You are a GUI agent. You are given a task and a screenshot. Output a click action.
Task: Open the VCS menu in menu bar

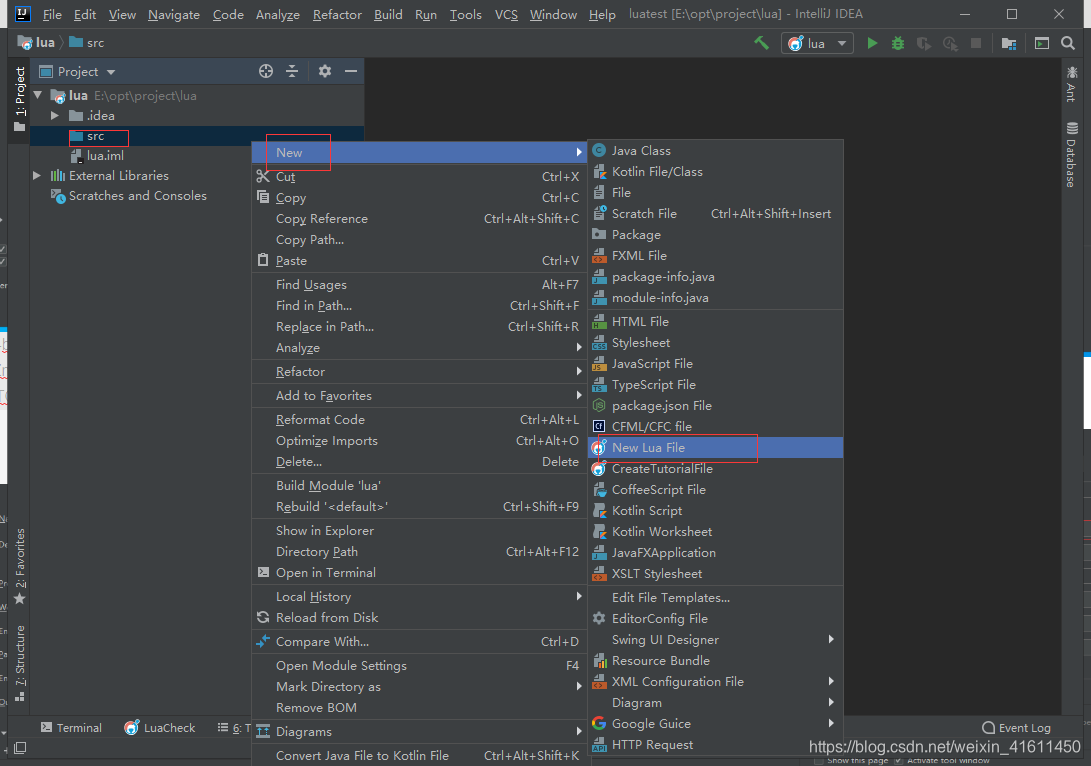(x=506, y=15)
